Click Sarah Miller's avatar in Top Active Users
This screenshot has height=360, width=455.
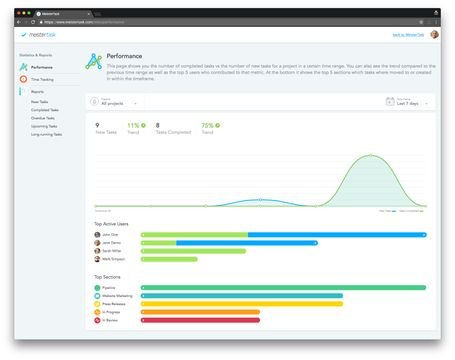point(97,251)
